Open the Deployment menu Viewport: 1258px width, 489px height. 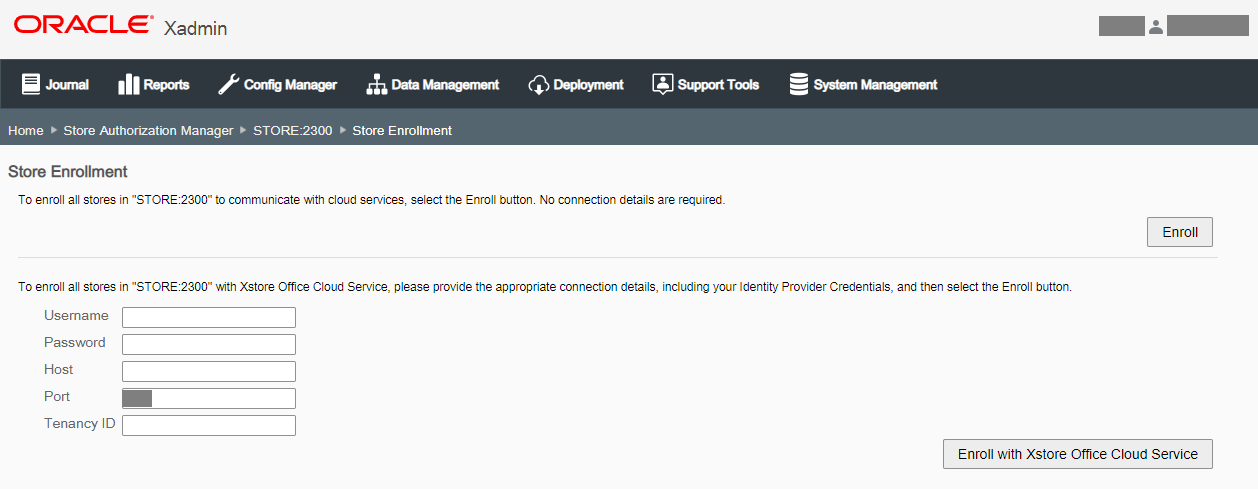588,85
